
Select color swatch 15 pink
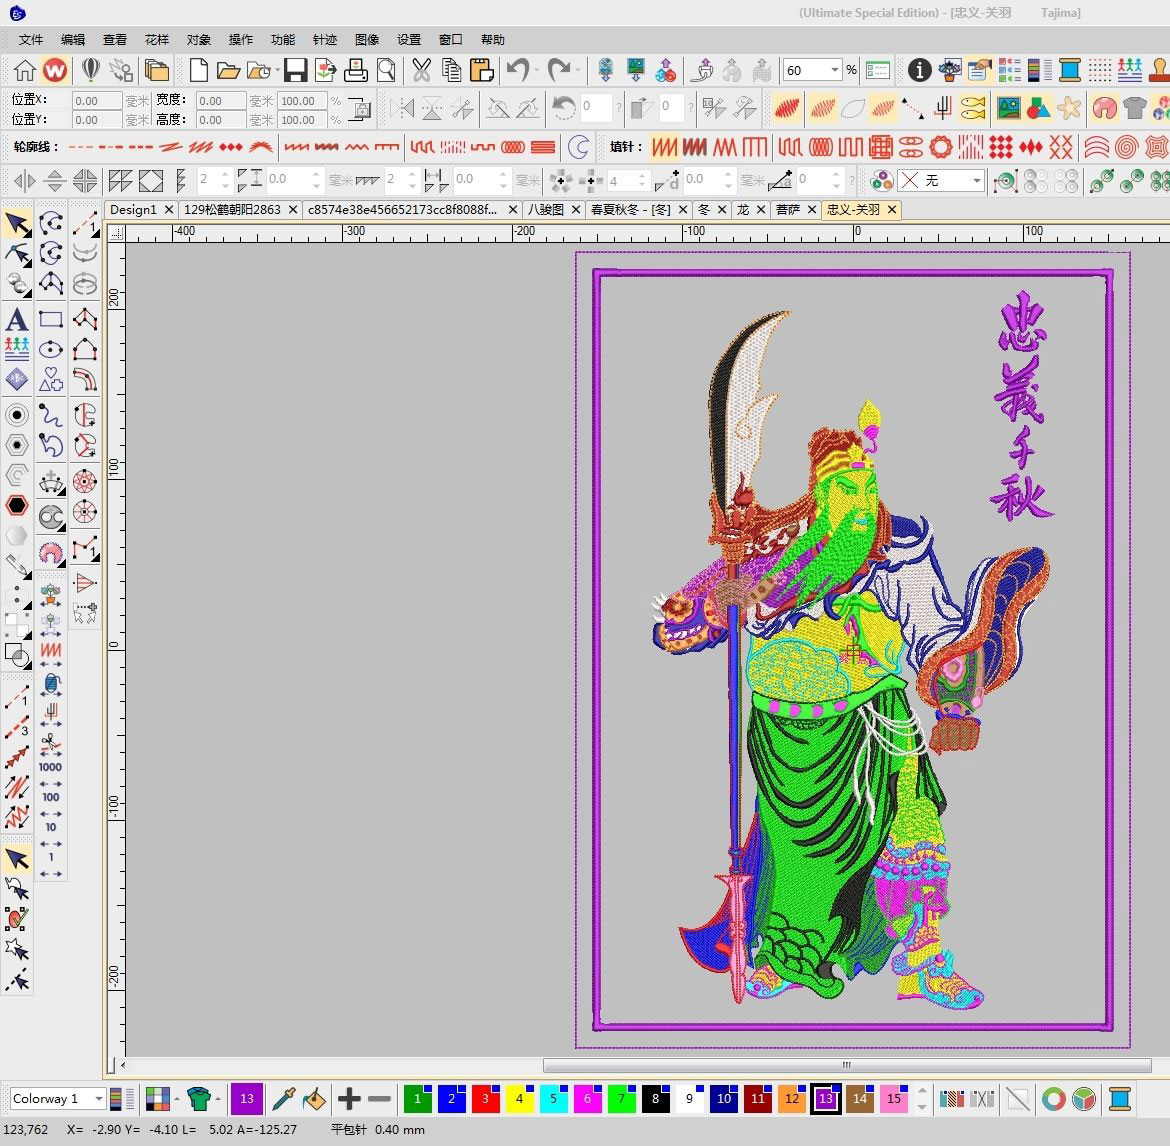click(894, 1098)
